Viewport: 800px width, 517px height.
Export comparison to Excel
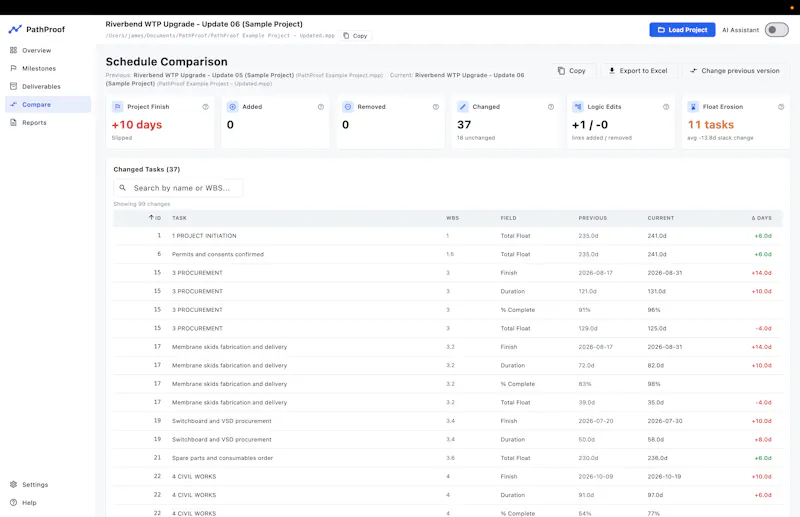tap(638, 71)
